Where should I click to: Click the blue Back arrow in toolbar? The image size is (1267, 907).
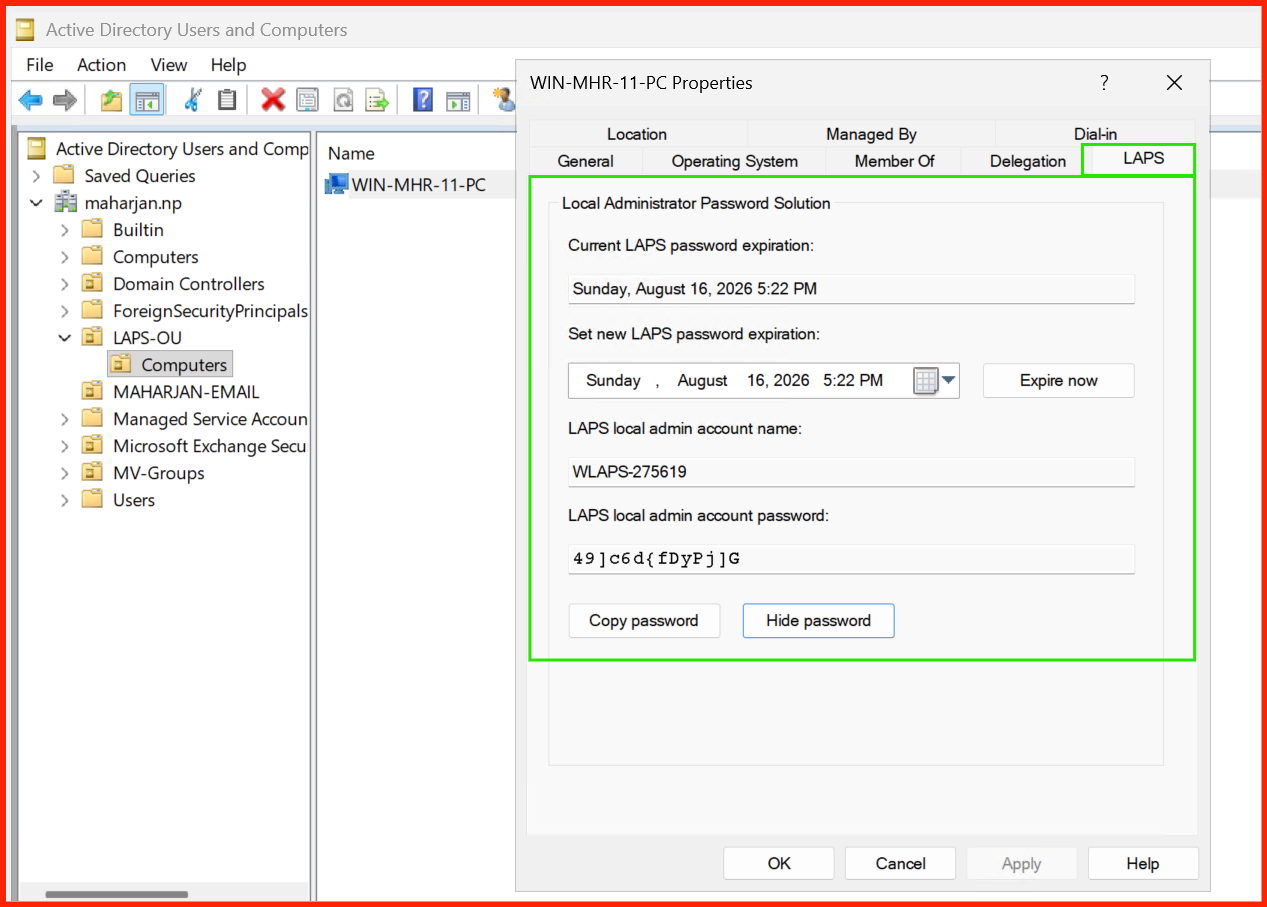point(31,100)
